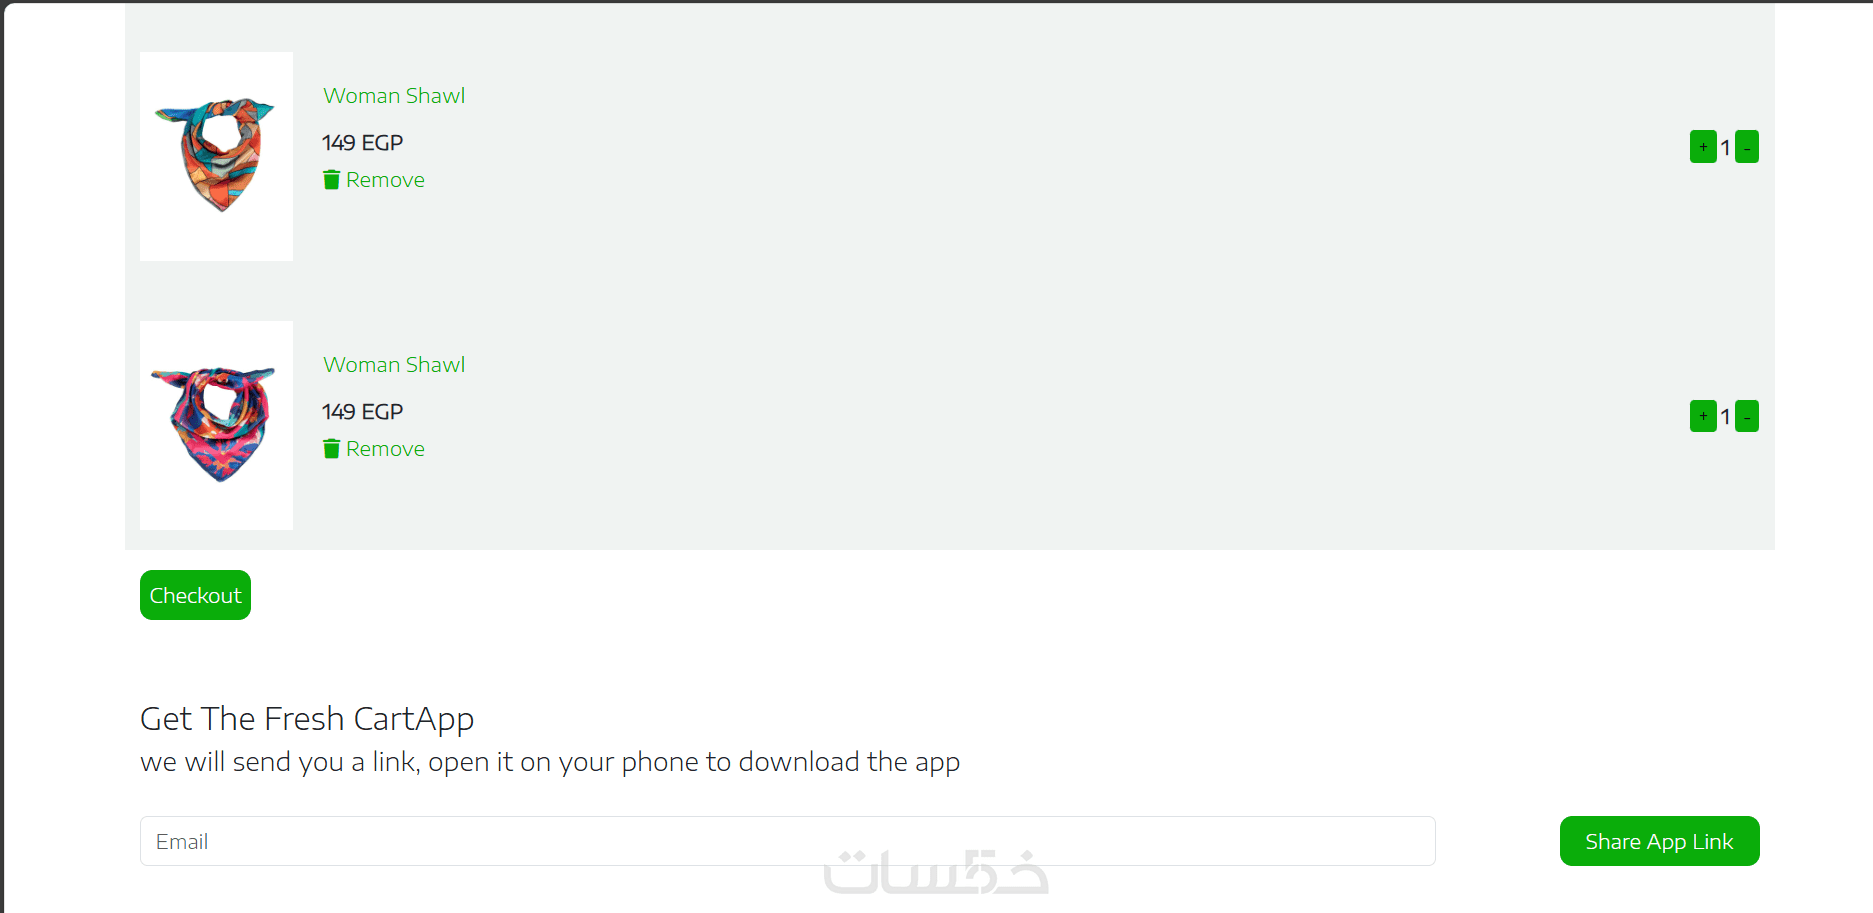Increase quantity of the second Woman Shawl
Screen dimensions: 1873x913
(1703, 416)
